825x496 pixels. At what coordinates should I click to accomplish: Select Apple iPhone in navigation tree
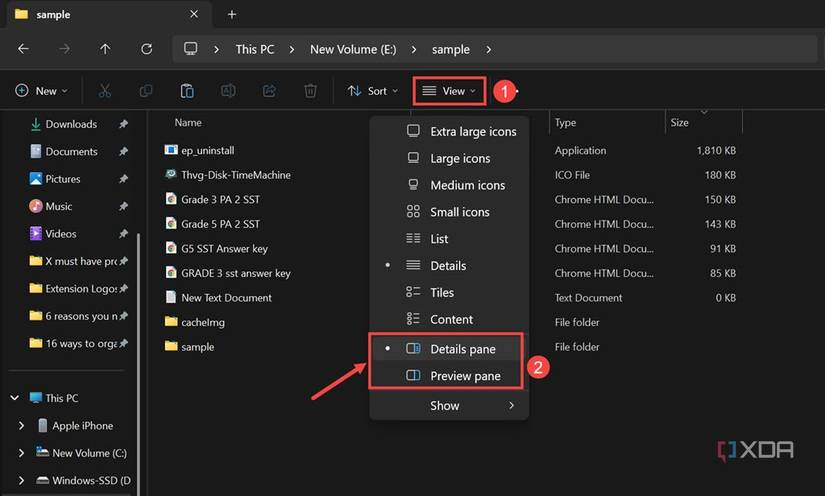82,426
